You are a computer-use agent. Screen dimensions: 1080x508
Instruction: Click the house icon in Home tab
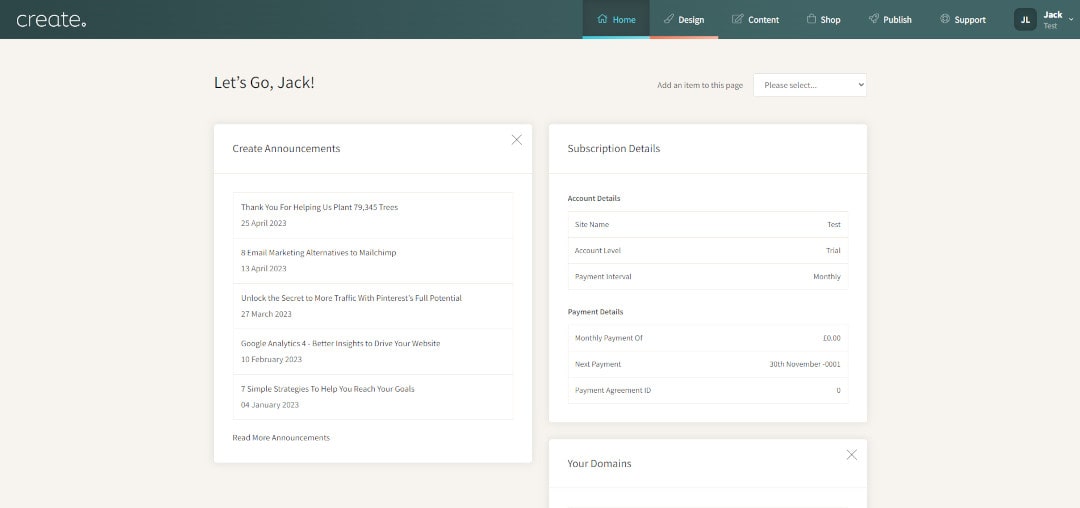pos(603,19)
